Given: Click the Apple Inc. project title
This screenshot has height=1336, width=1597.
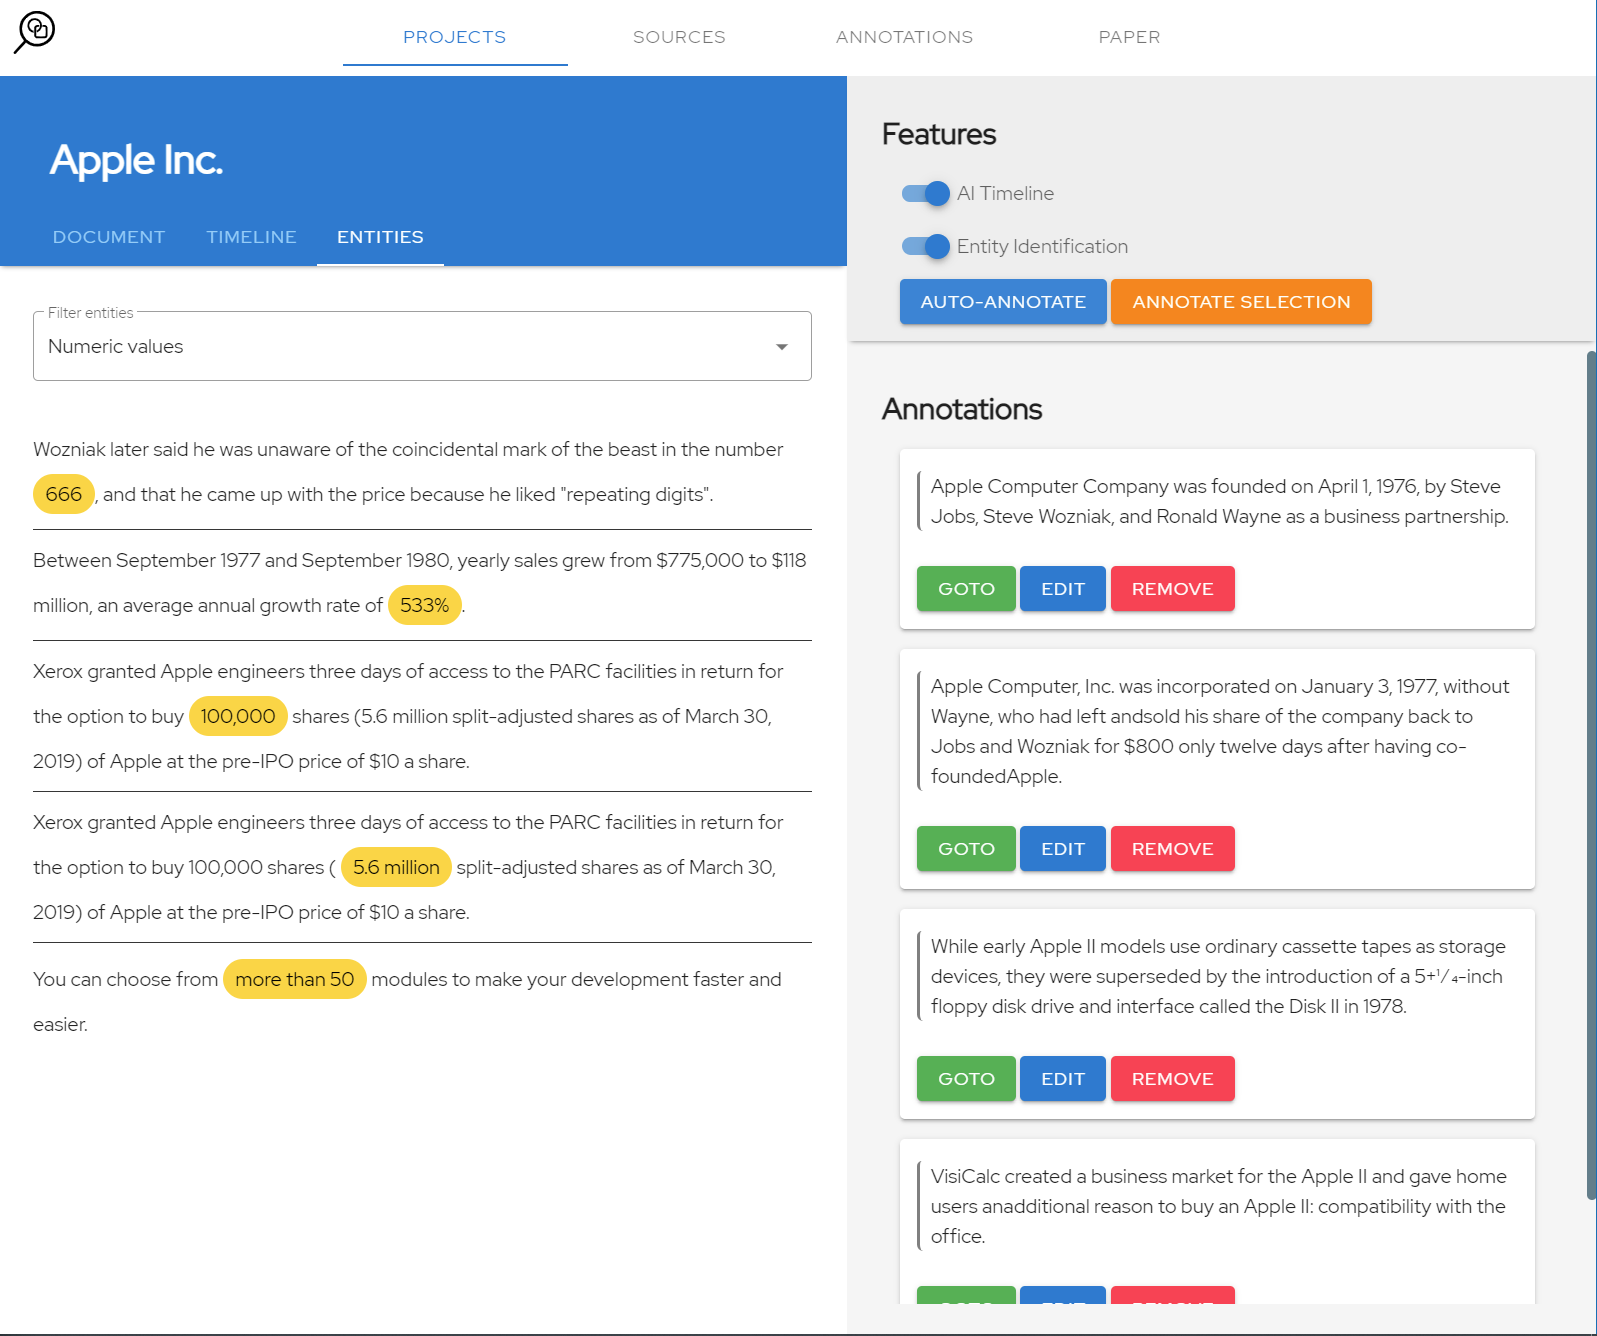Looking at the screenshot, I should (x=136, y=160).
